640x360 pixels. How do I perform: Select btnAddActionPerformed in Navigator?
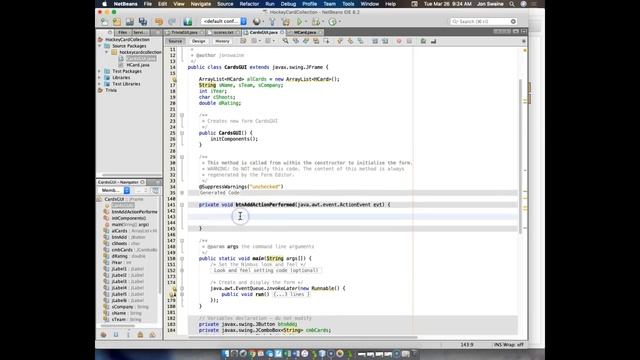[134, 212]
